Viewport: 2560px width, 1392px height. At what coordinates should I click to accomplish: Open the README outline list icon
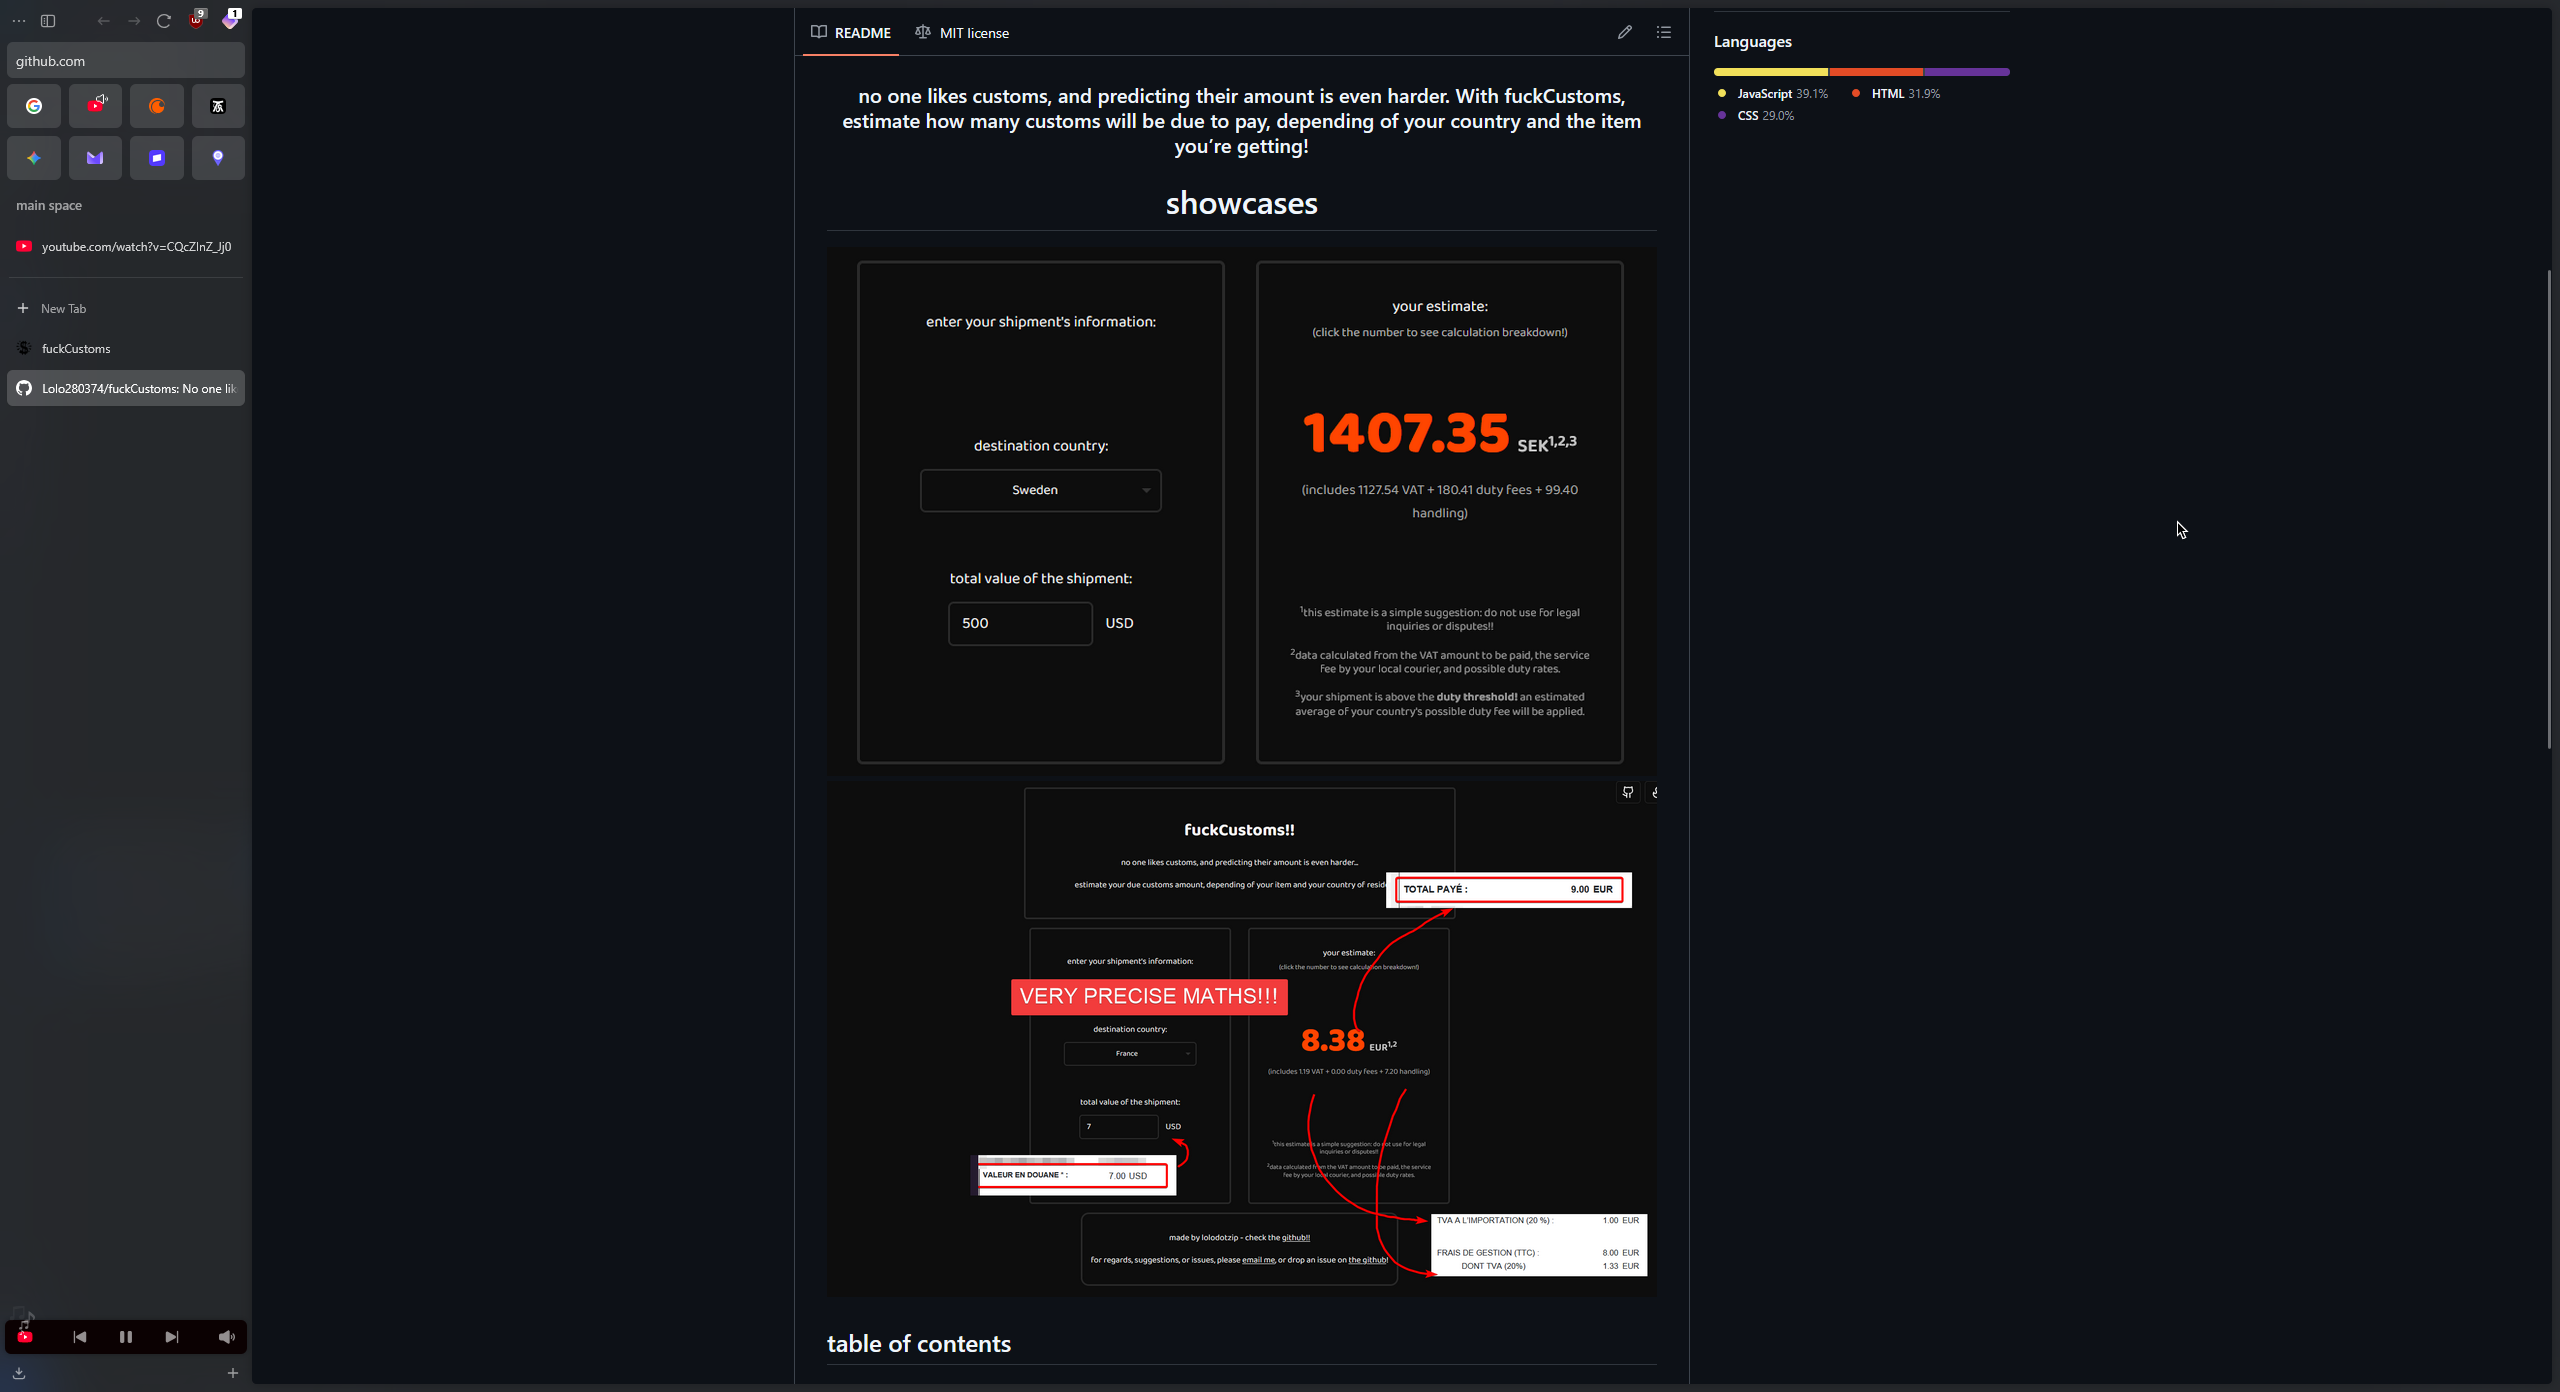tap(1663, 33)
